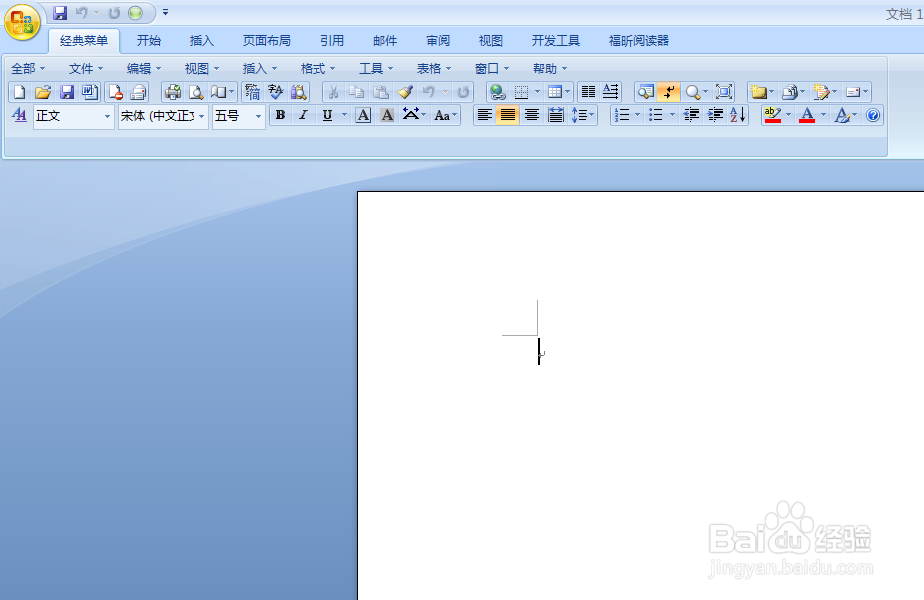This screenshot has width=924, height=600.
Task: Click inside the blank document page
Action: 641,396
